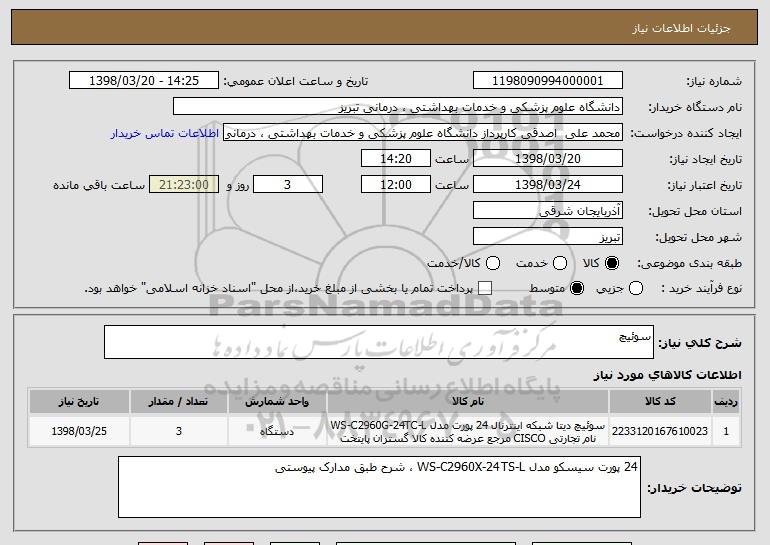Screen dimensions: 770x545
Task: Click the buyer notes box WS-C2960X-24TS-L
Action: pos(379,487)
